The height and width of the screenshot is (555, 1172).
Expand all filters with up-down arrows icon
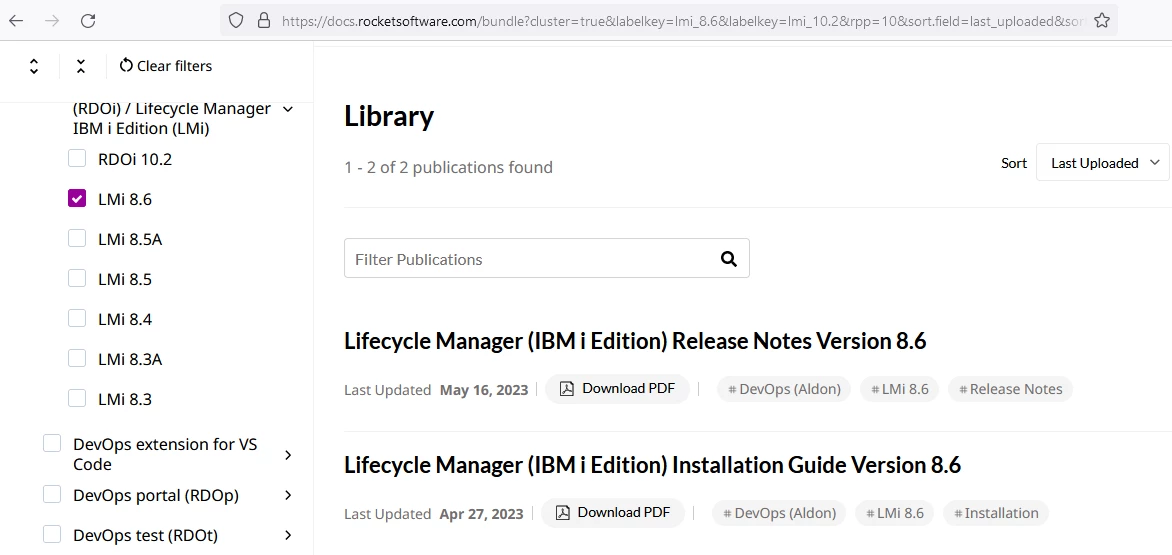[34, 66]
